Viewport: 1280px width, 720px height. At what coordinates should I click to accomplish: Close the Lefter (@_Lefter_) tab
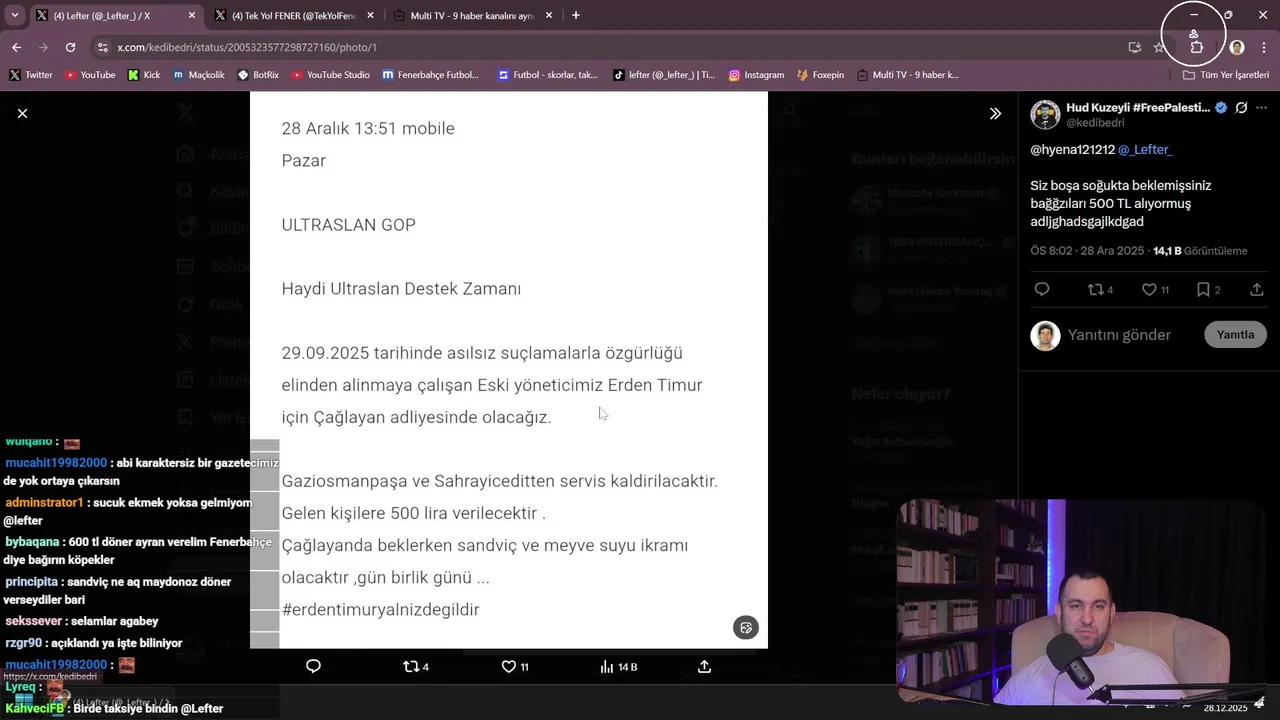coord(192,16)
